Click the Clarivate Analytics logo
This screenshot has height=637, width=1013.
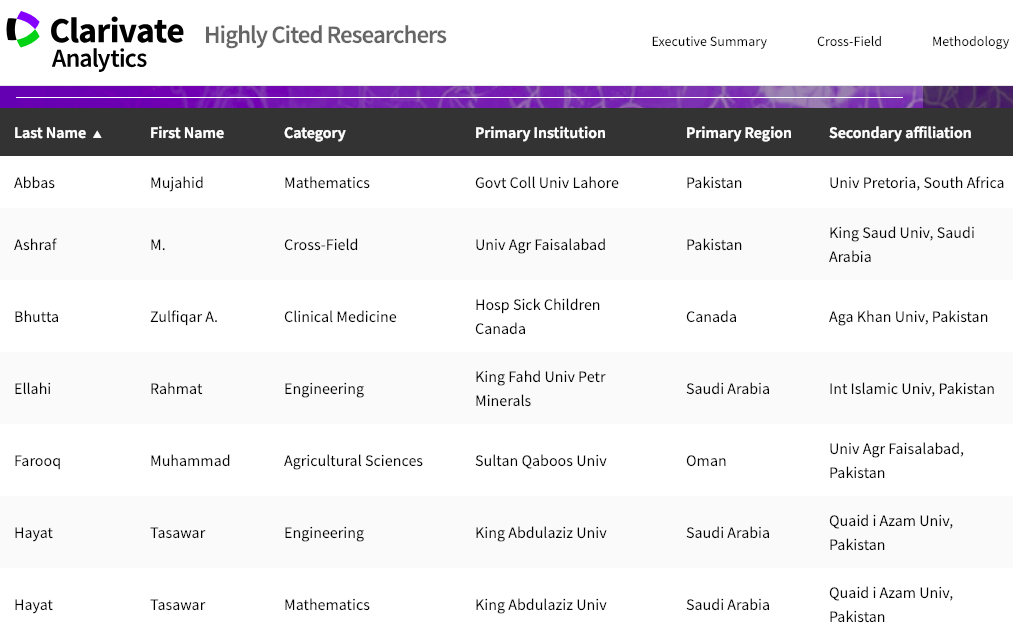click(95, 42)
